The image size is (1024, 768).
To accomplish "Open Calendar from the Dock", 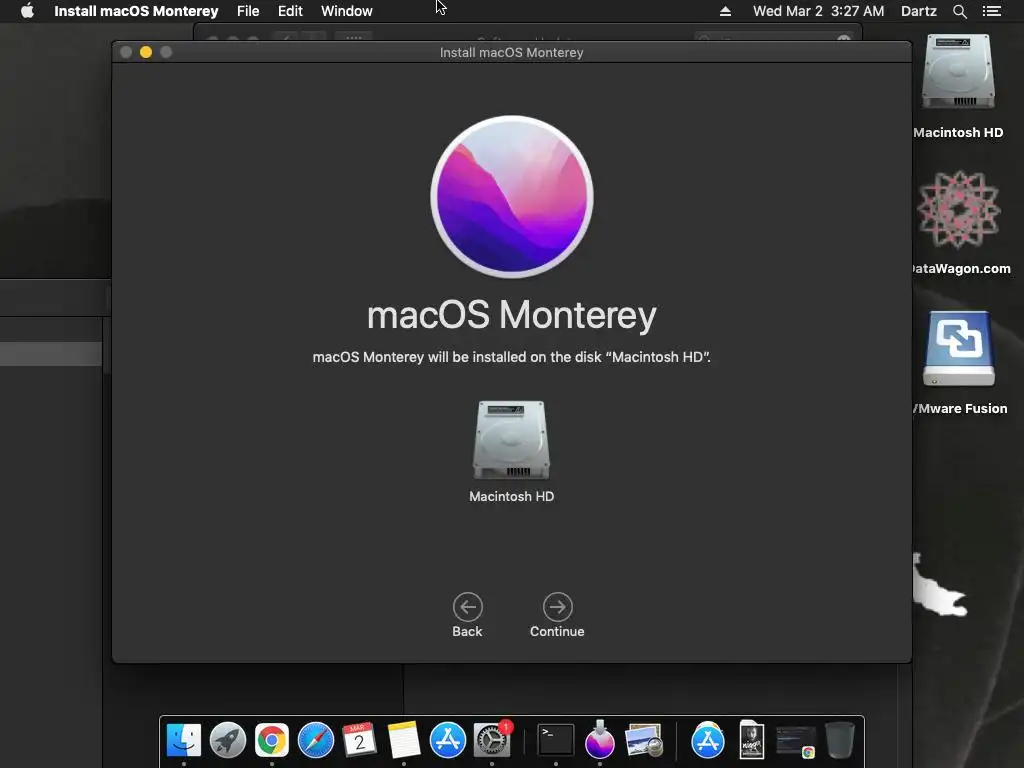I will (359, 740).
